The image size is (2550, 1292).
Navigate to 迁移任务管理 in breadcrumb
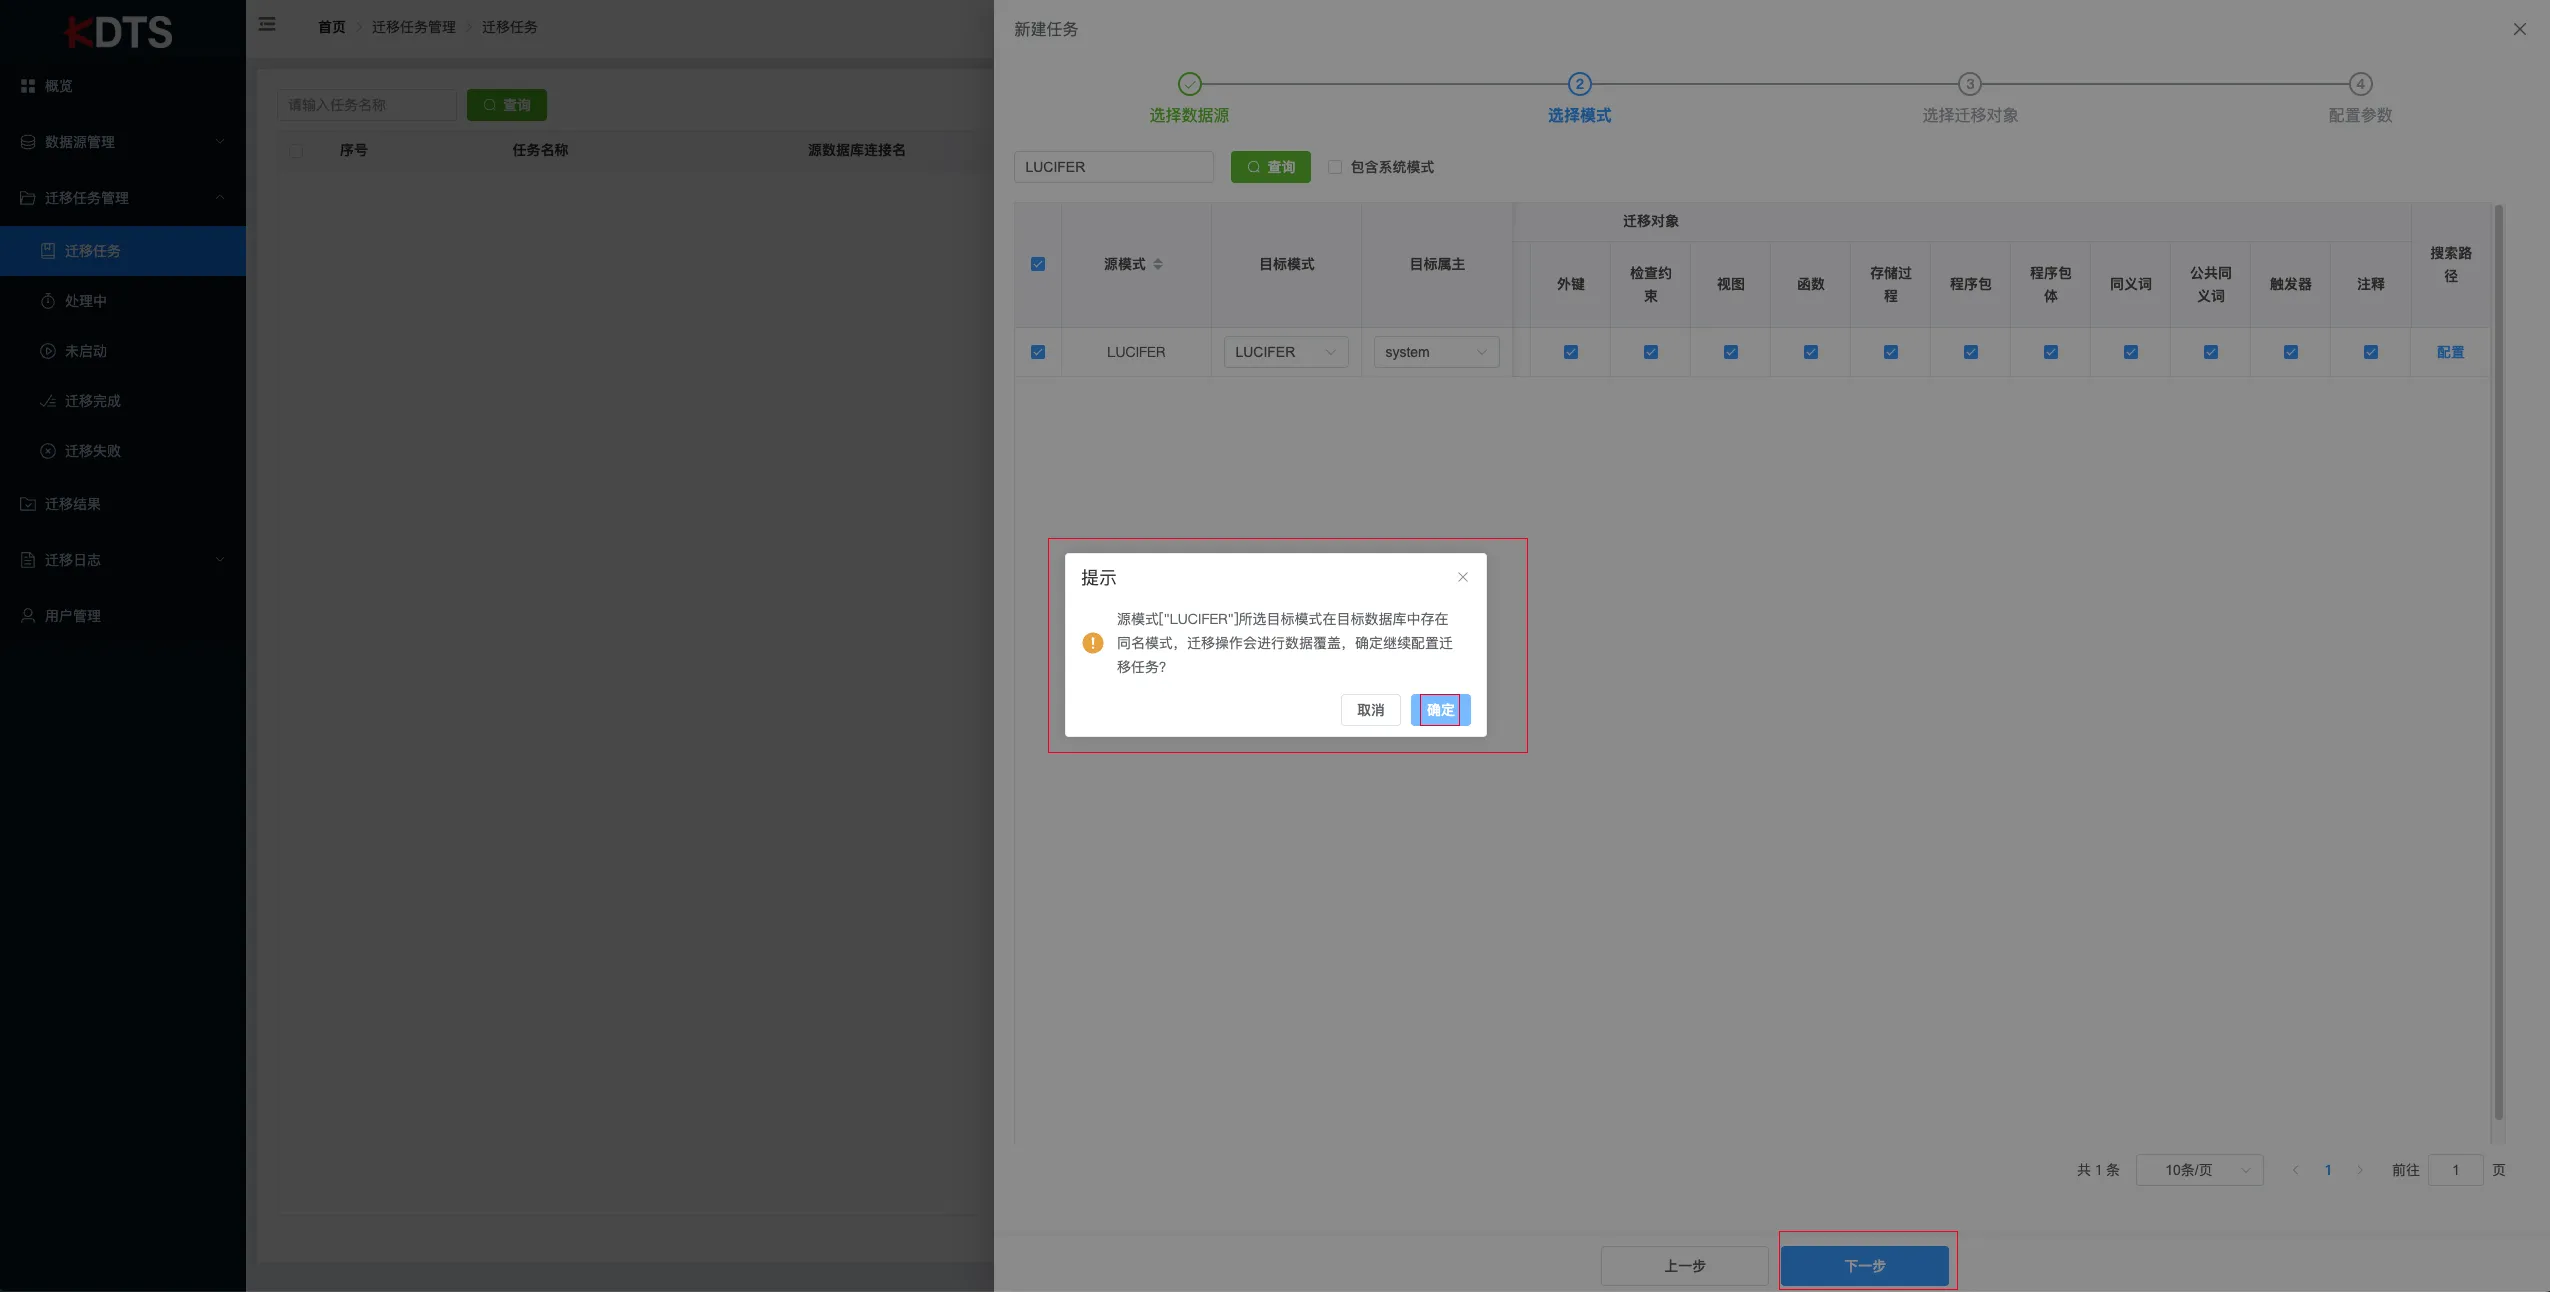tap(412, 27)
